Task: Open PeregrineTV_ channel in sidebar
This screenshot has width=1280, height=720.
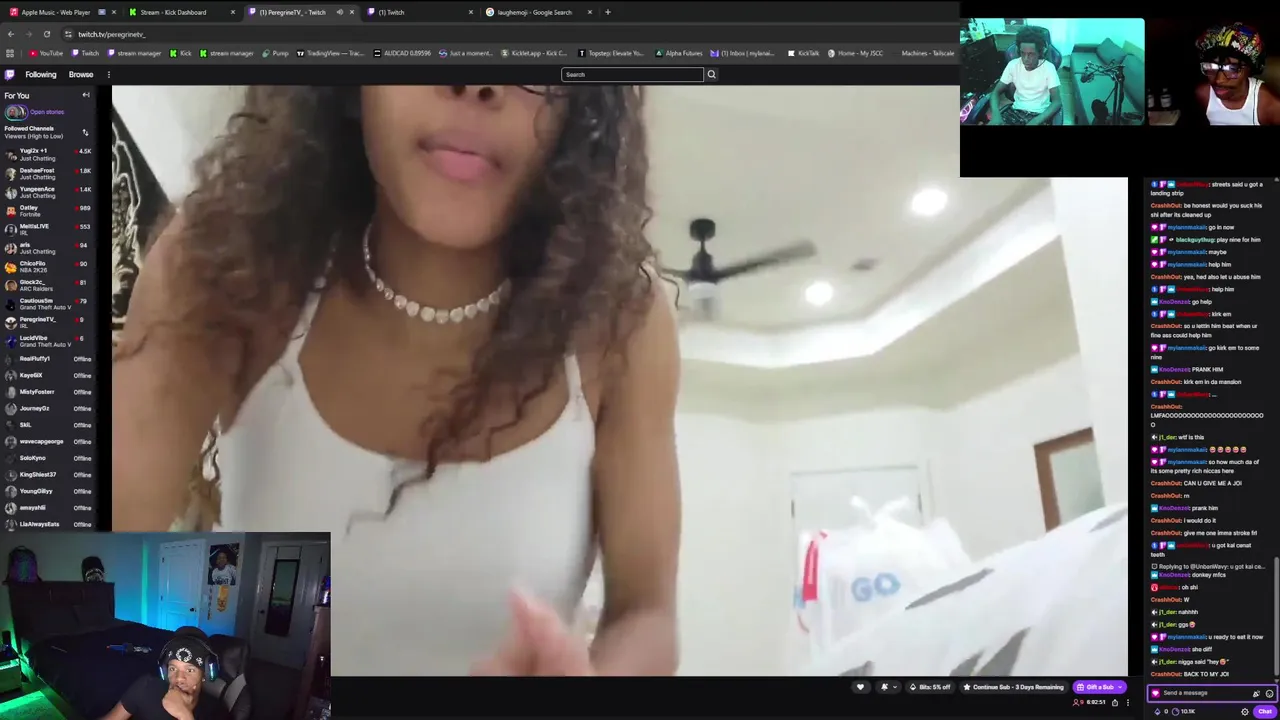Action: (47, 322)
